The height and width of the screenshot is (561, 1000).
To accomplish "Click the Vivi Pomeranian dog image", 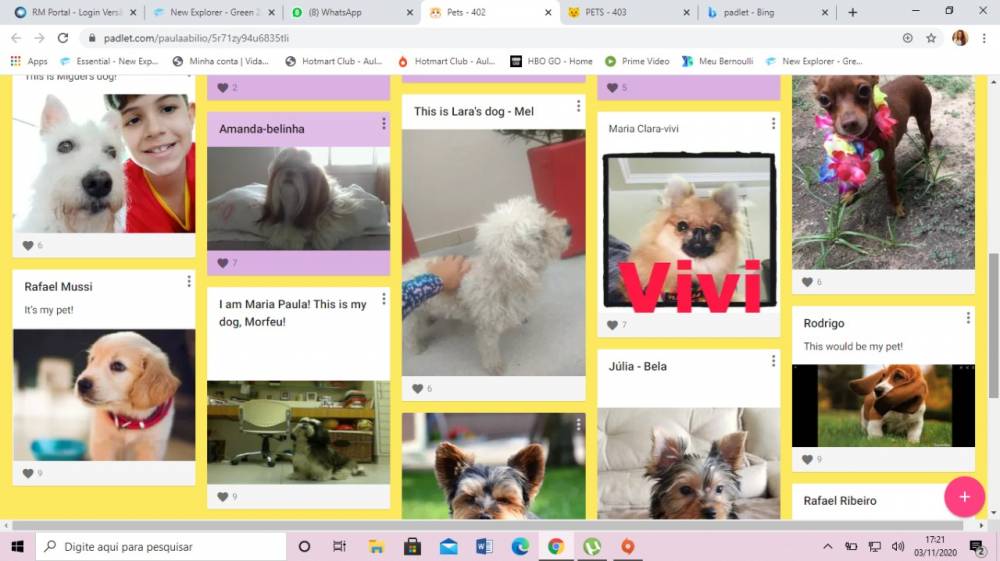I will (689, 231).
